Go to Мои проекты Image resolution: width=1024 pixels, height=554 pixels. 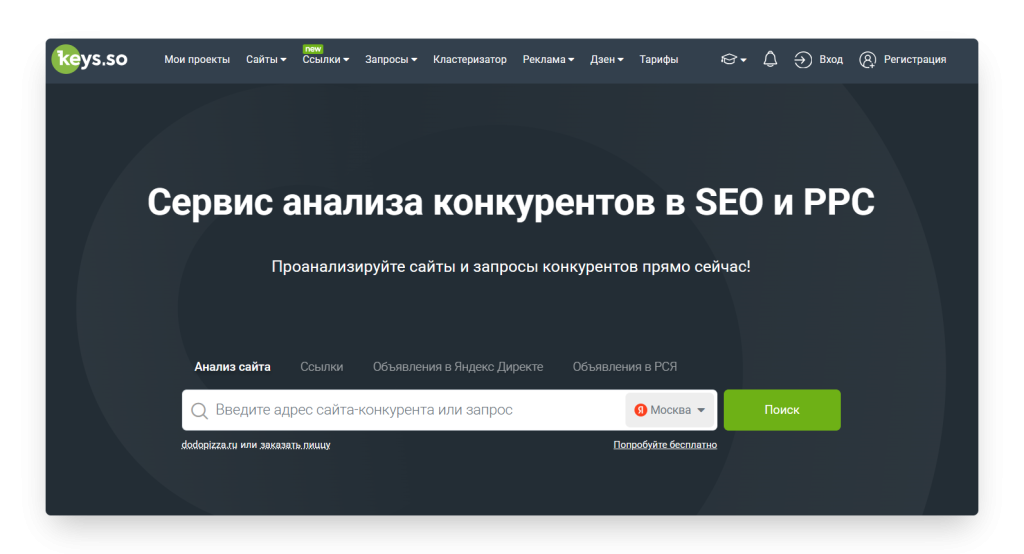[x=197, y=60]
